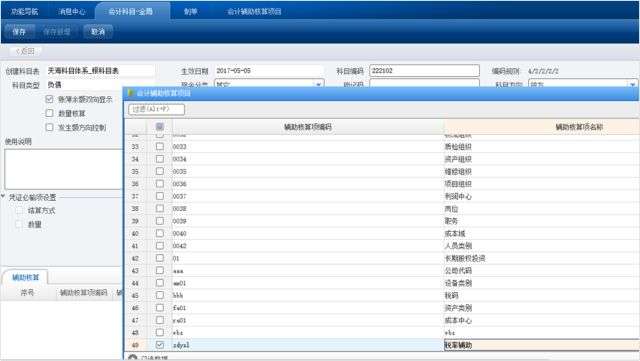
Task: Toggle 账簿余额双向显示 checkbox
Action: pyautogui.click(x=49, y=99)
